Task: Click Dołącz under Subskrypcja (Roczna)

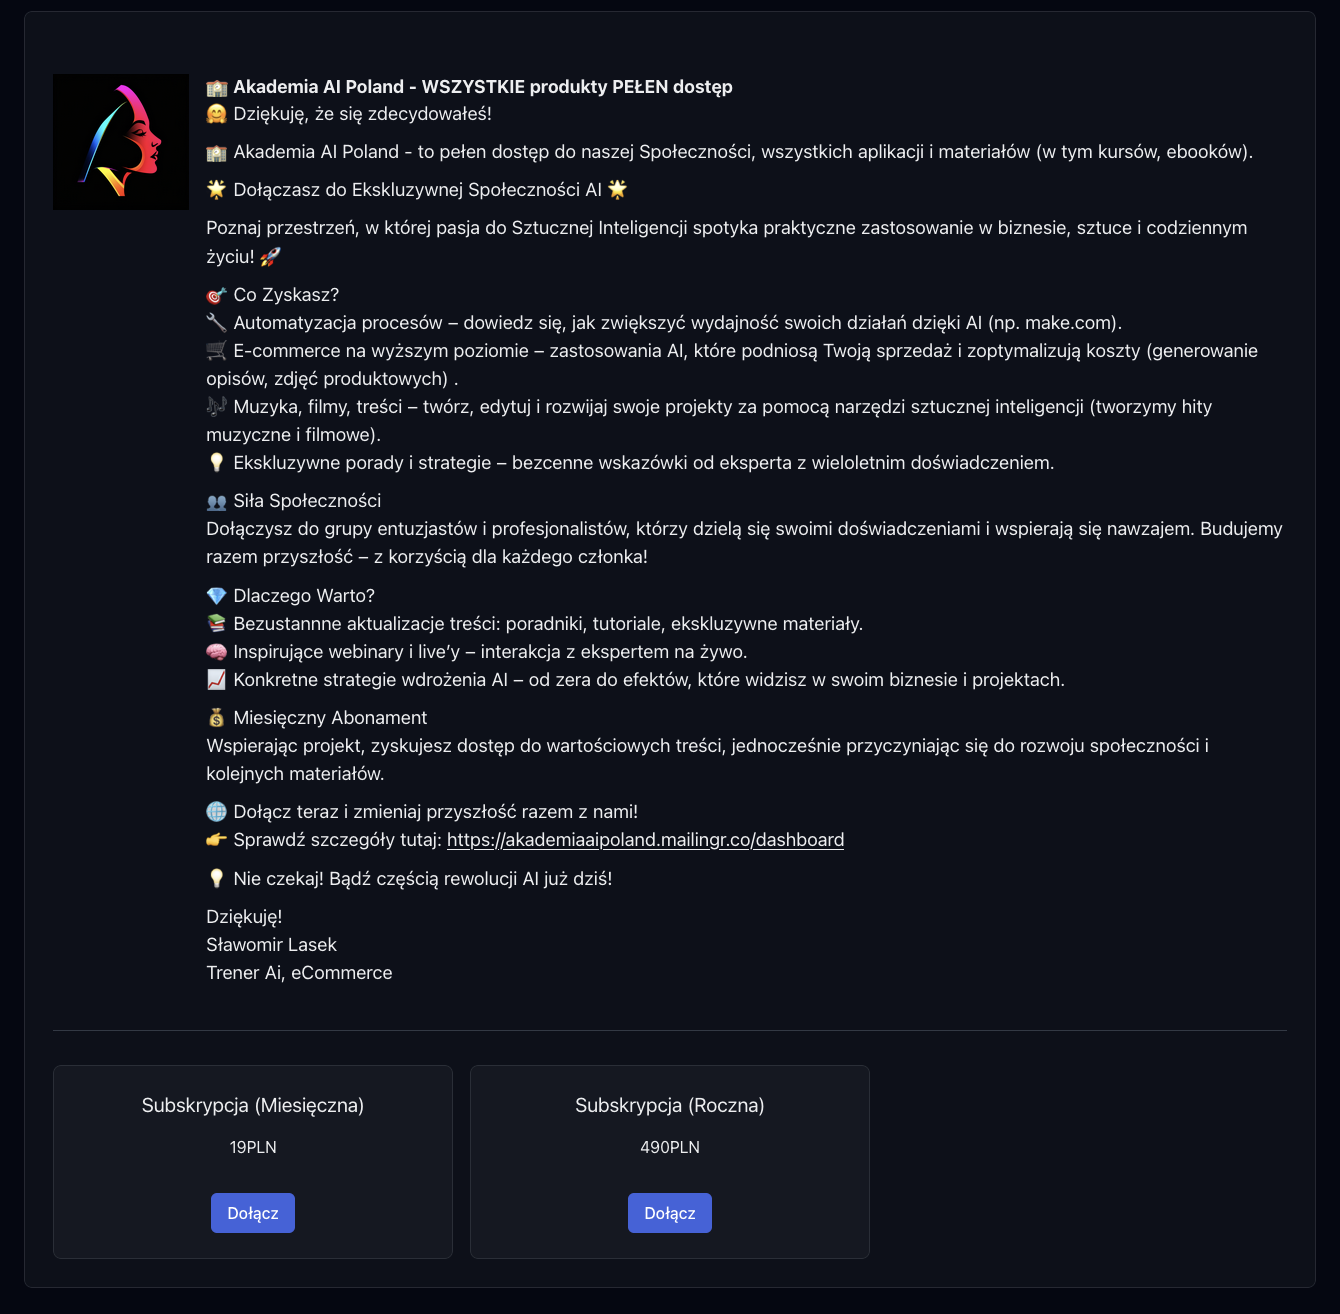Action: 670,1213
